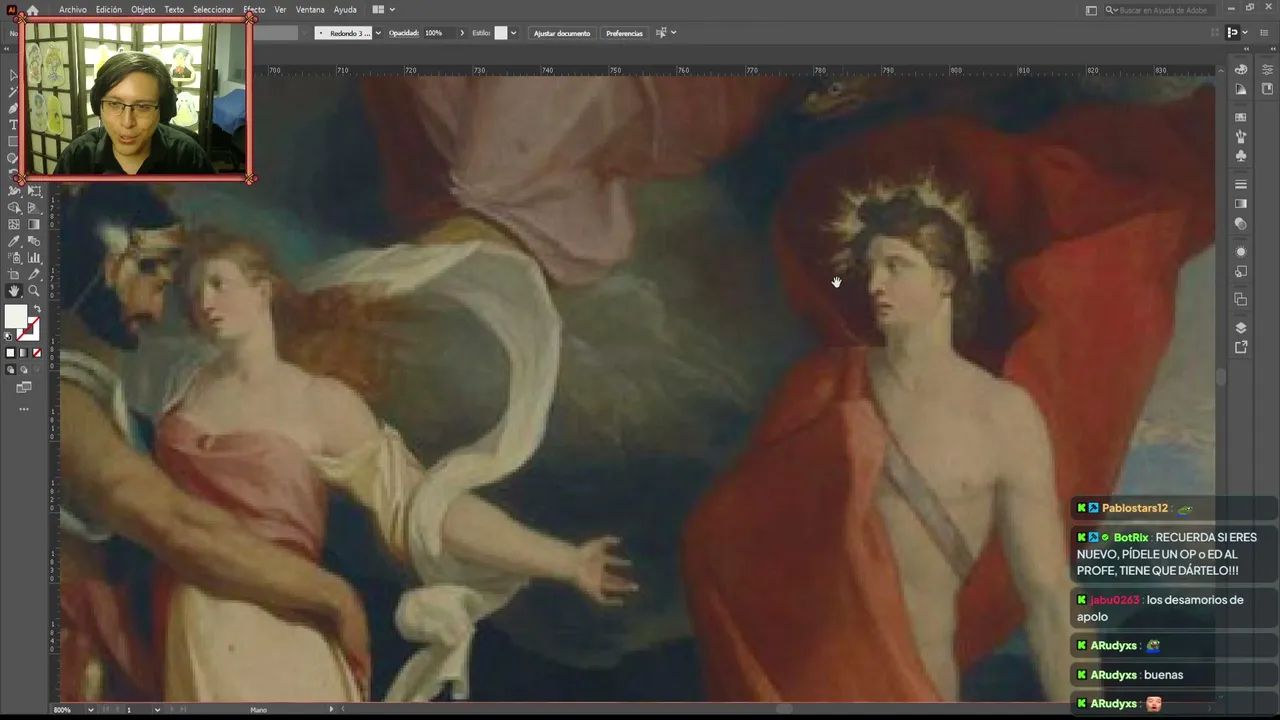
Task: Open the 800% zoom level dropdown
Action: pyautogui.click(x=90, y=710)
